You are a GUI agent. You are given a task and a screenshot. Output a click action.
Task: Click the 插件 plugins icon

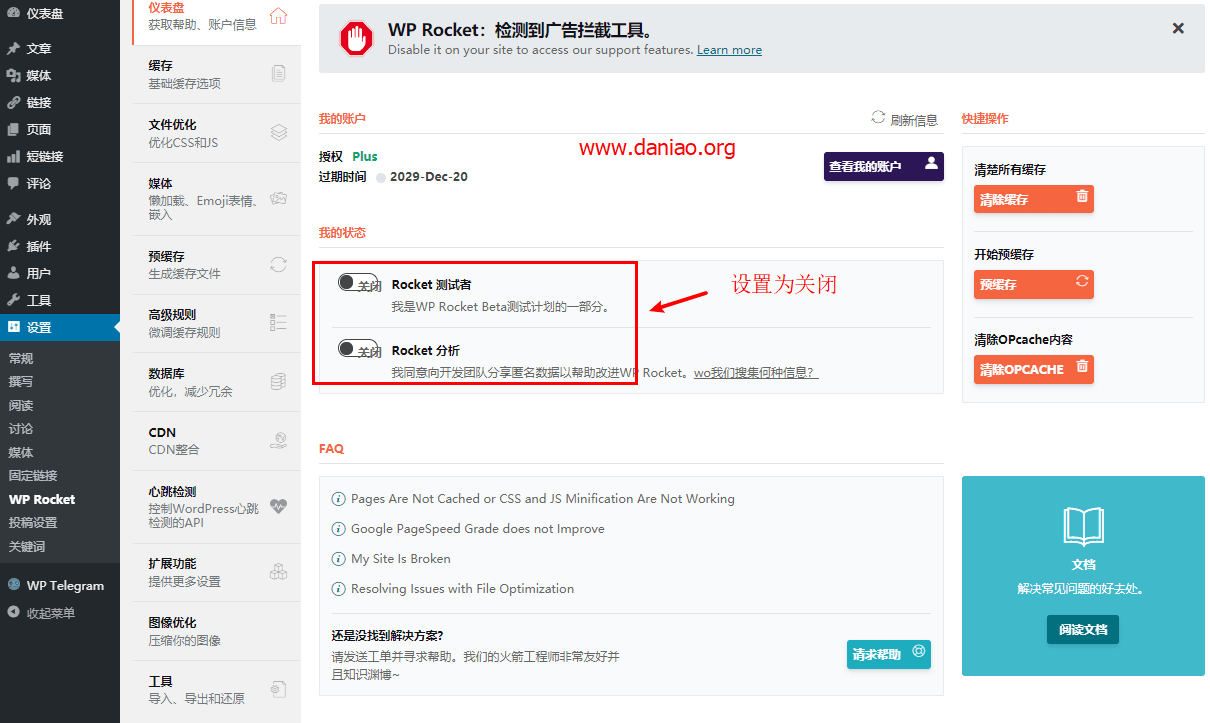13,246
